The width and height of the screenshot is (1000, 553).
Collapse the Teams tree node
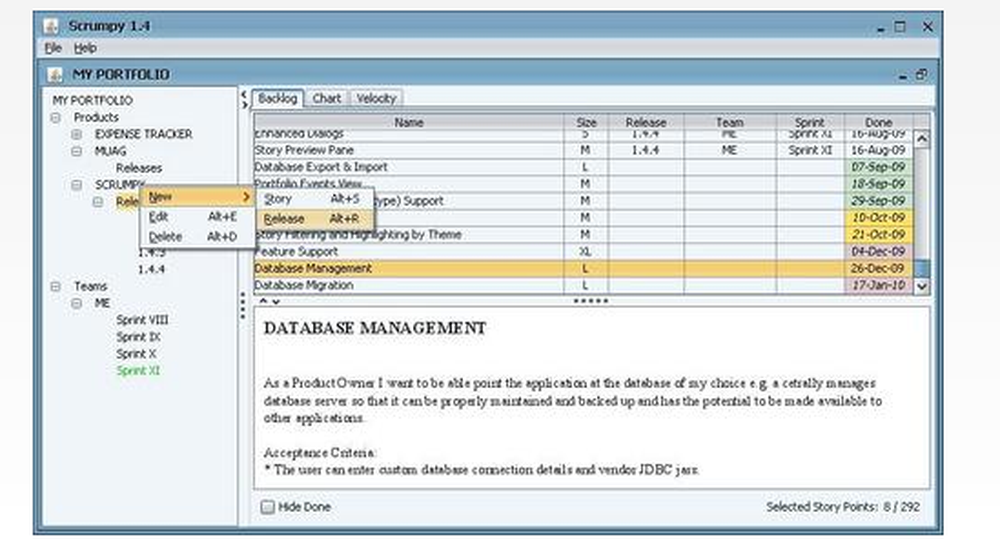[x=55, y=286]
